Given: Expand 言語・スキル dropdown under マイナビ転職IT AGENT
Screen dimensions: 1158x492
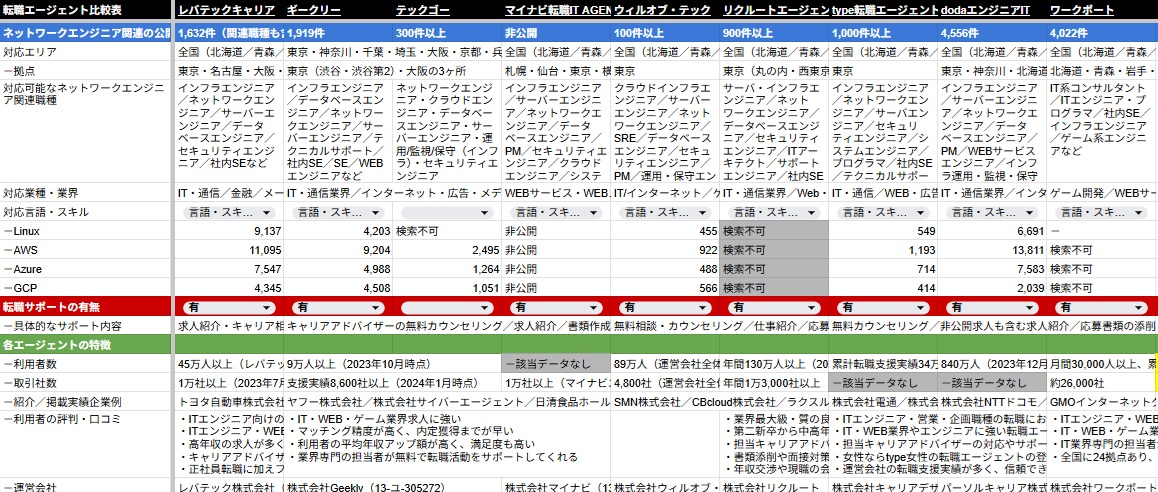Looking at the screenshot, I should click(x=556, y=212).
